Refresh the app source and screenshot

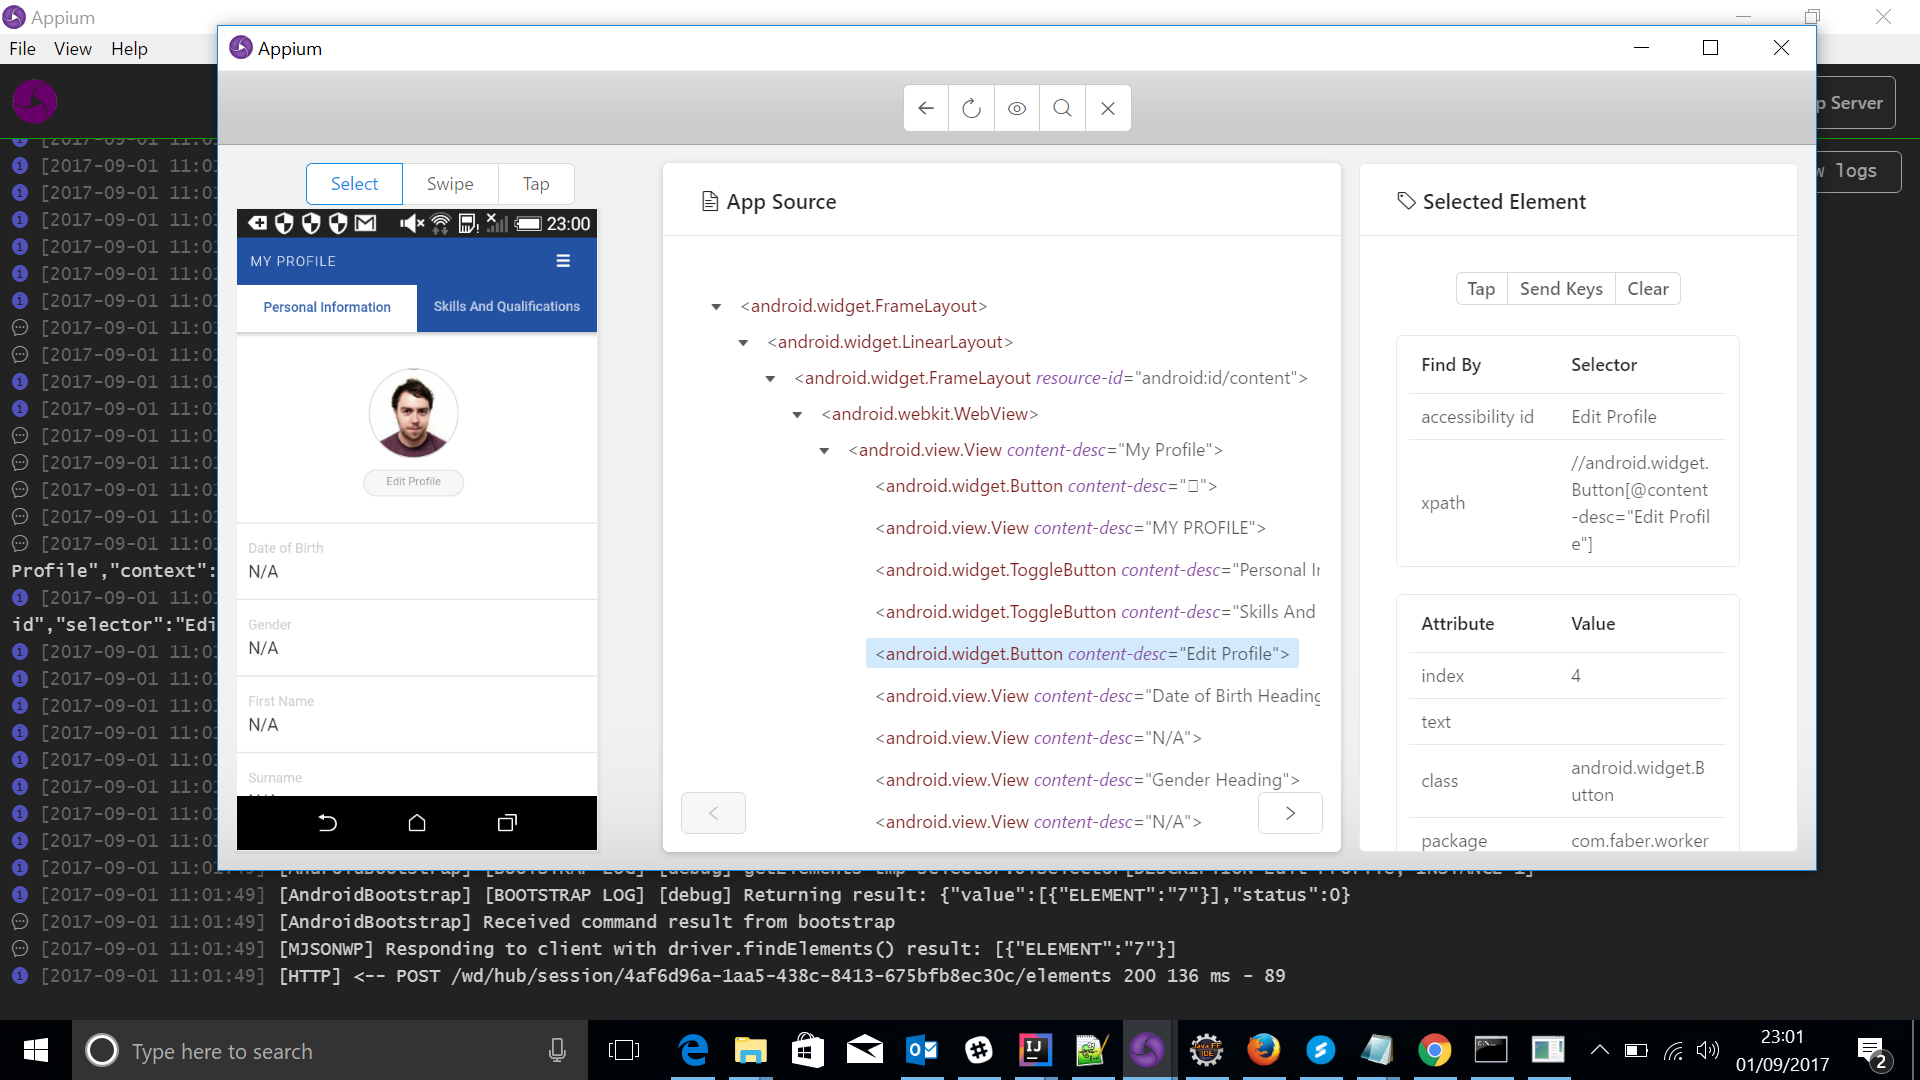click(x=971, y=108)
